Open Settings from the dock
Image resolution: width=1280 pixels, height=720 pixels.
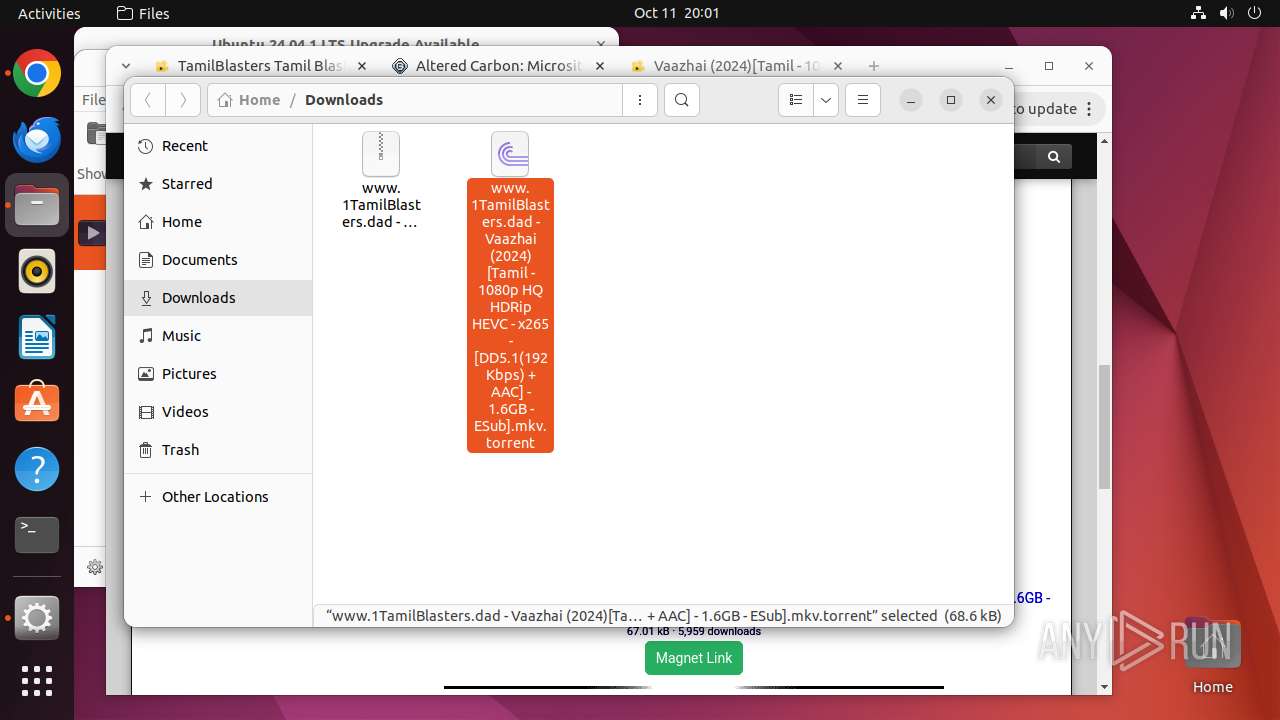pyautogui.click(x=37, y=619)
